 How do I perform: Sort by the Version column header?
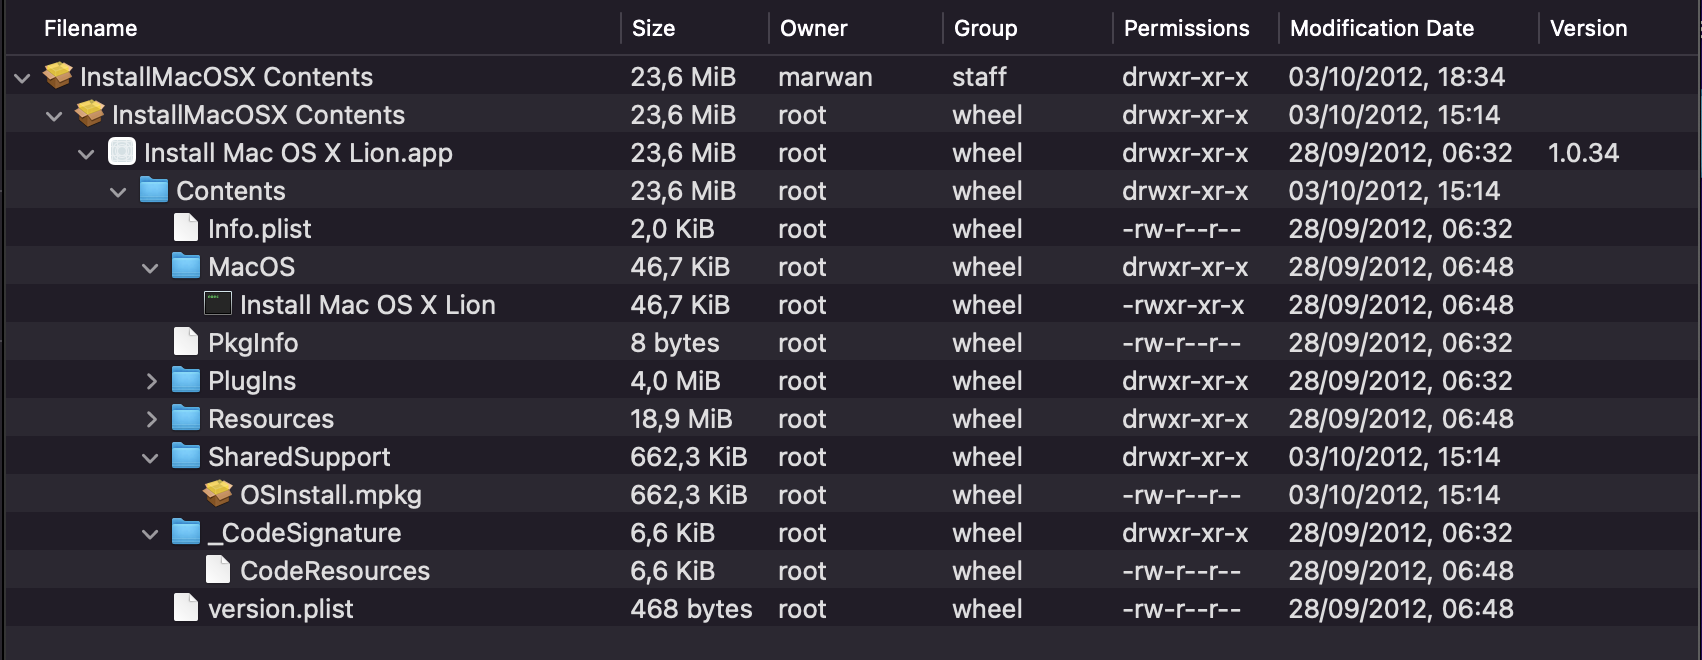[x=1588, y=28]
